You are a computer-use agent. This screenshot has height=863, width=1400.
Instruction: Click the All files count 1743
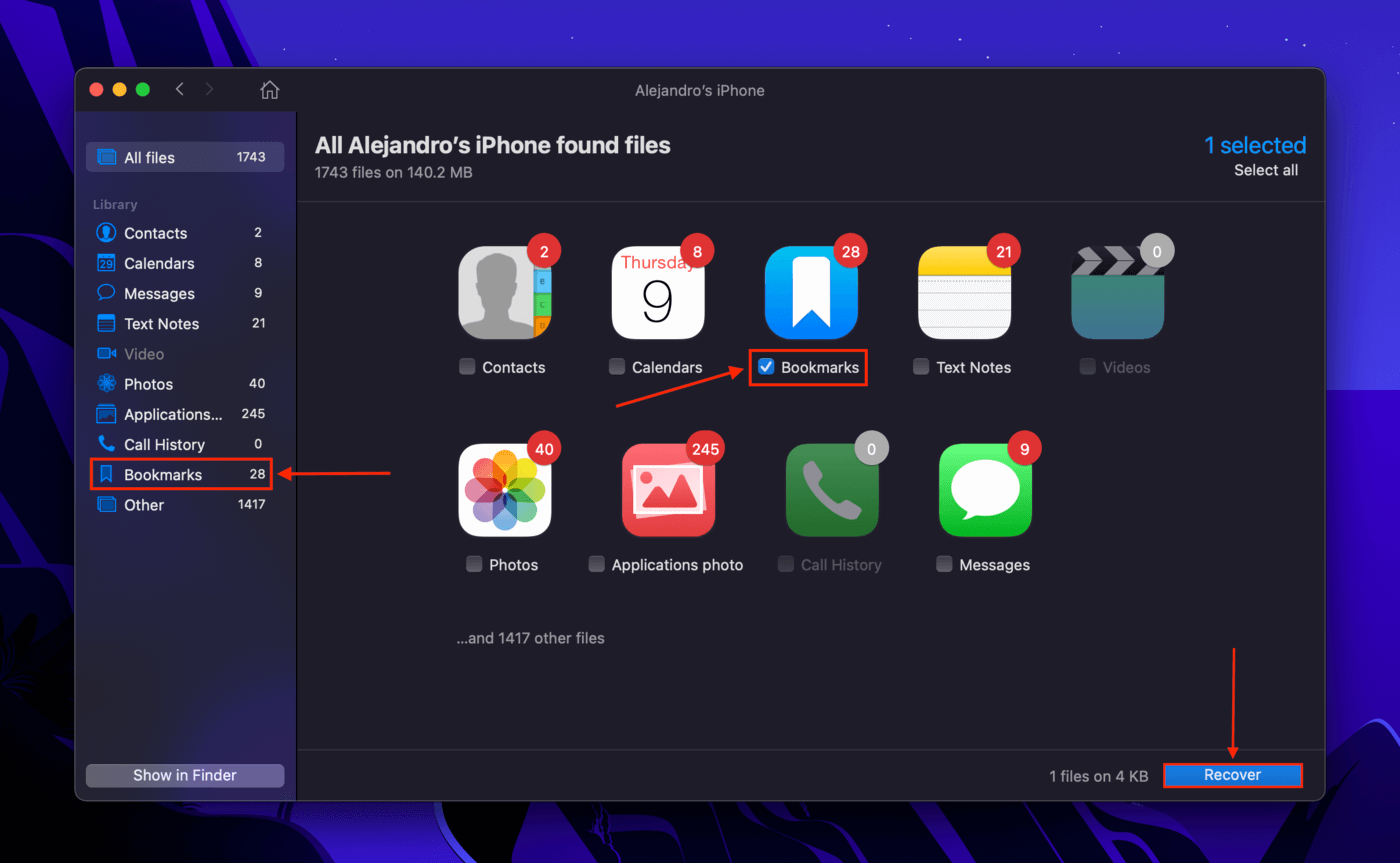[x=251, y=157]
